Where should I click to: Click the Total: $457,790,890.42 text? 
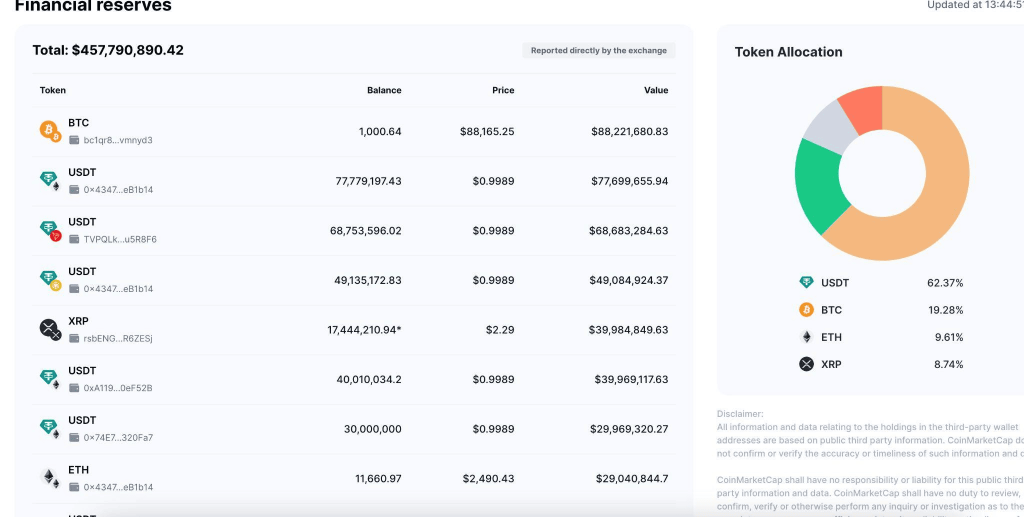pyautogui.click(x=108, y=50)
